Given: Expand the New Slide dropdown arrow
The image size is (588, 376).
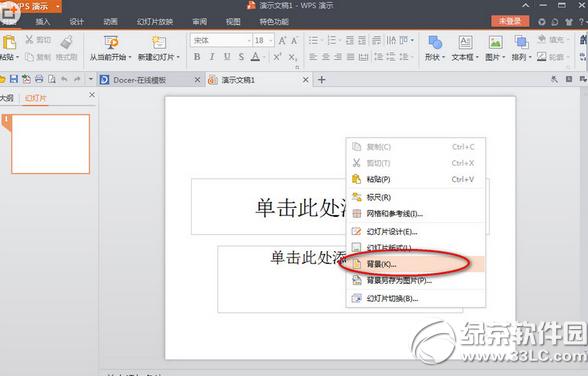Looking at the screenshot, I should point(178,57).
